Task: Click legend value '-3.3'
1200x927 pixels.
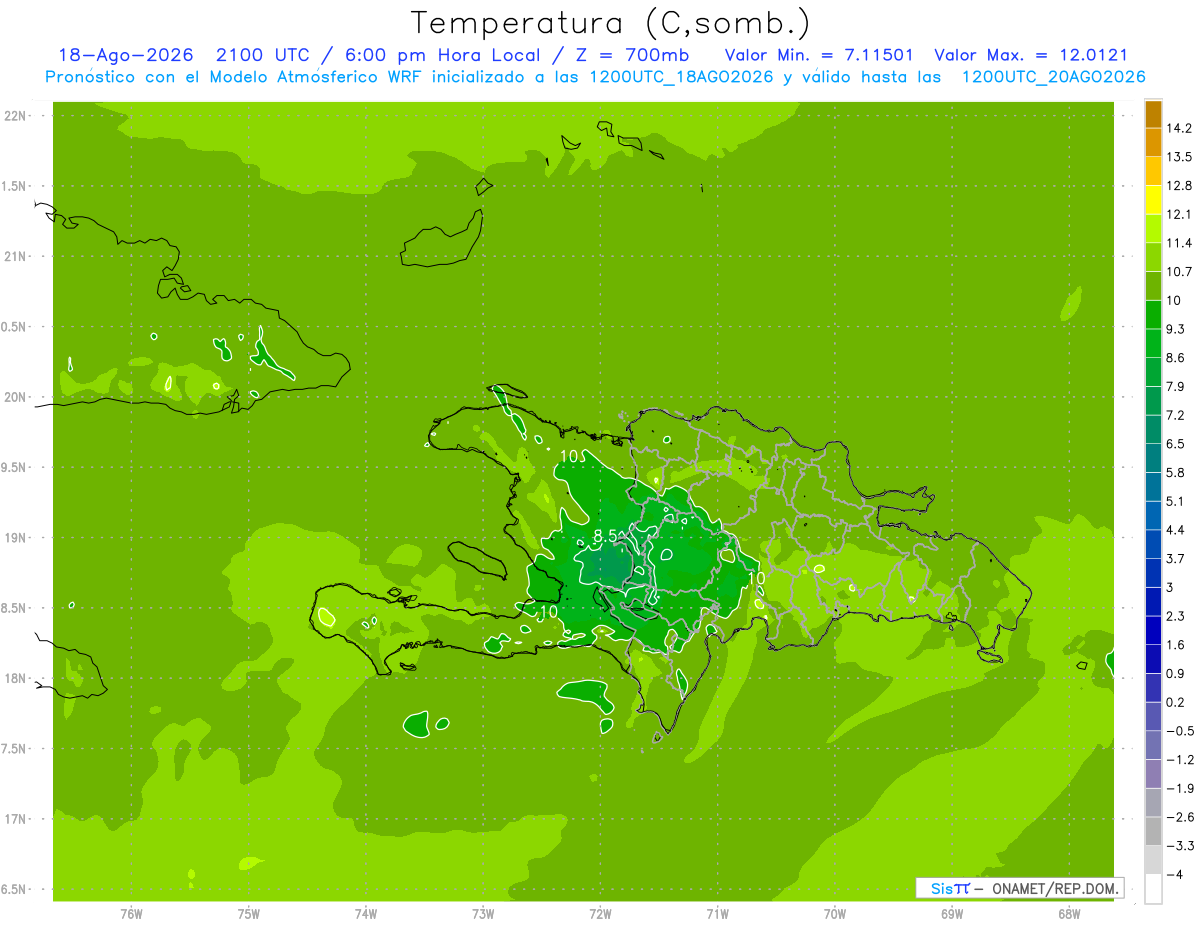Action: click(x=1180, y=846)
